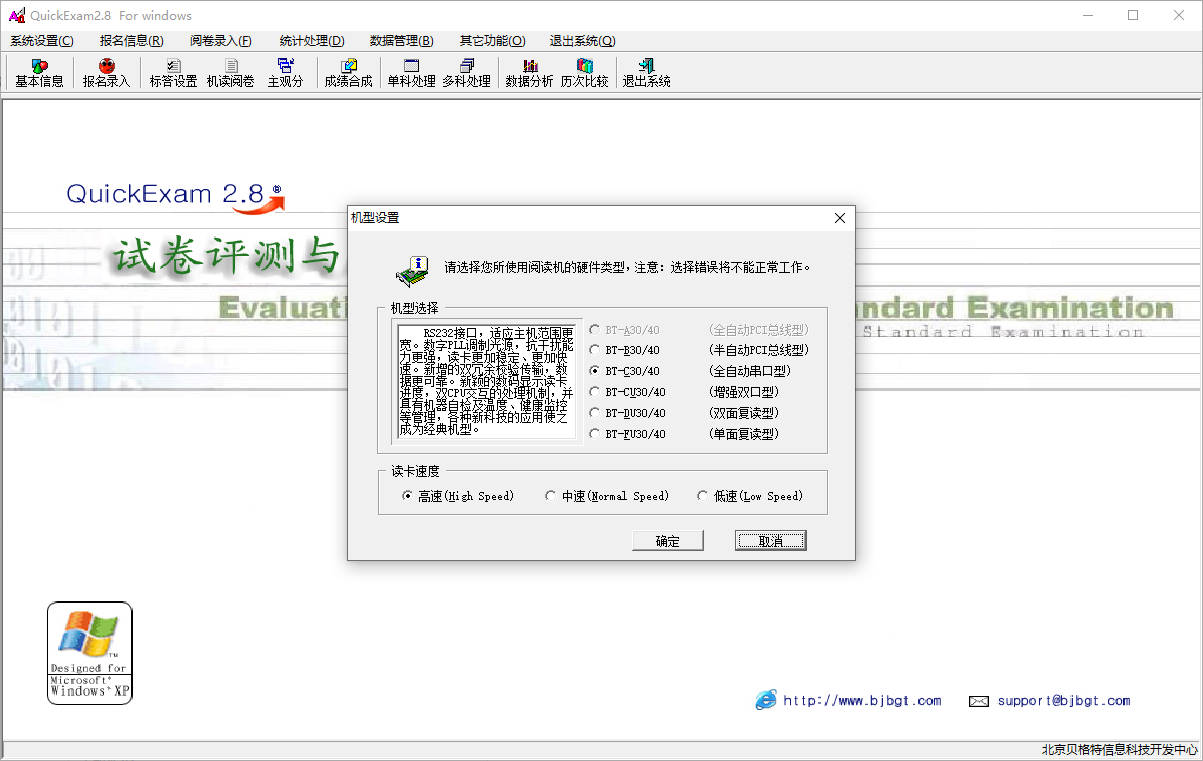Click the 数据分析 toolbar icon
The height and width of the screenshot is (761, 1203).
[x=529, y=73]
